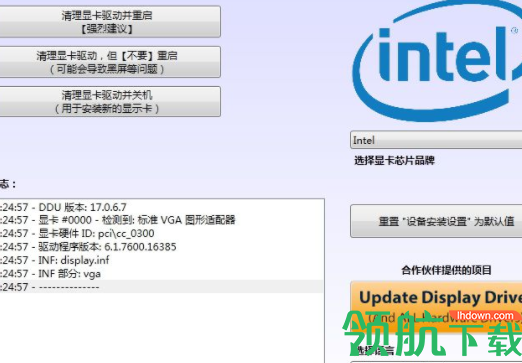The width and height of the screenshot is (522, 363).
Task: Select log line 检测到: 标准 VGA 图形适配器
Action: click(x=161, y=220)
